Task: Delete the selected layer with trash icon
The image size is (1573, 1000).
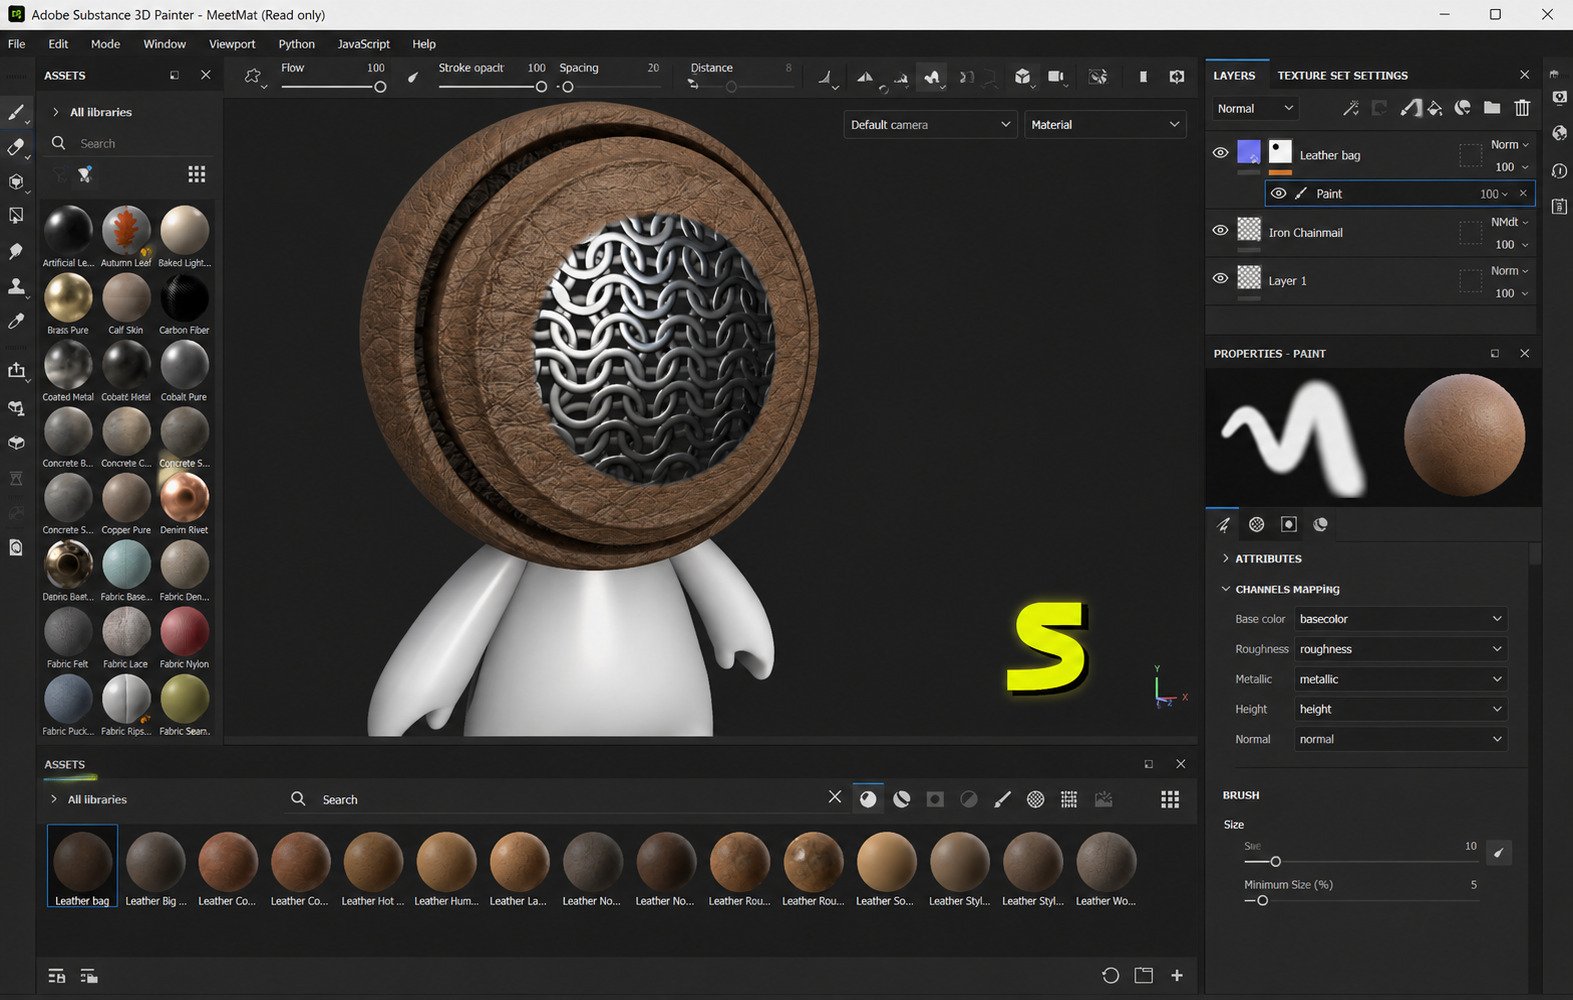Action: [1522, 108]
